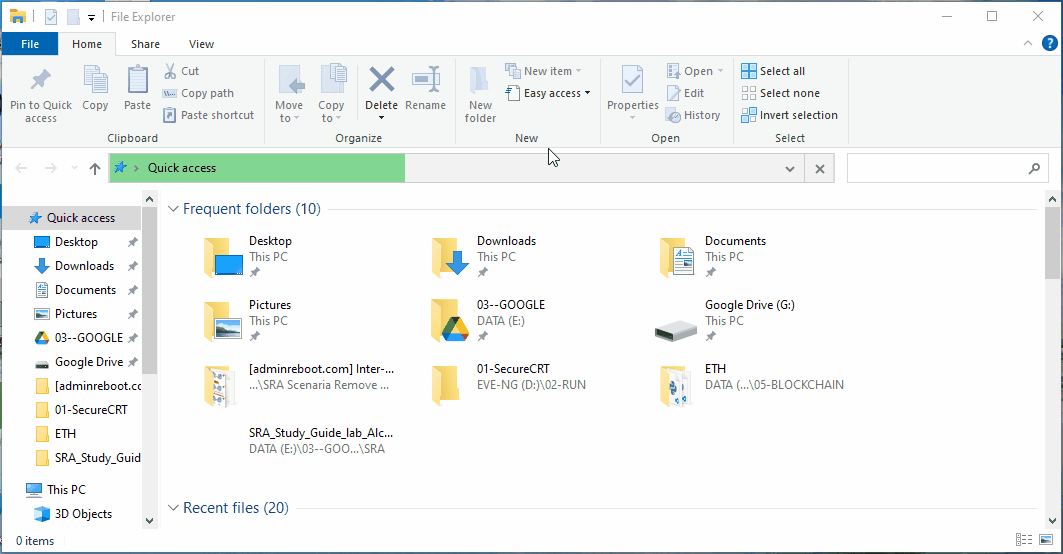Stop loading with address bar X
Screen dimensions: 1063x554
[x=820, y=169]
